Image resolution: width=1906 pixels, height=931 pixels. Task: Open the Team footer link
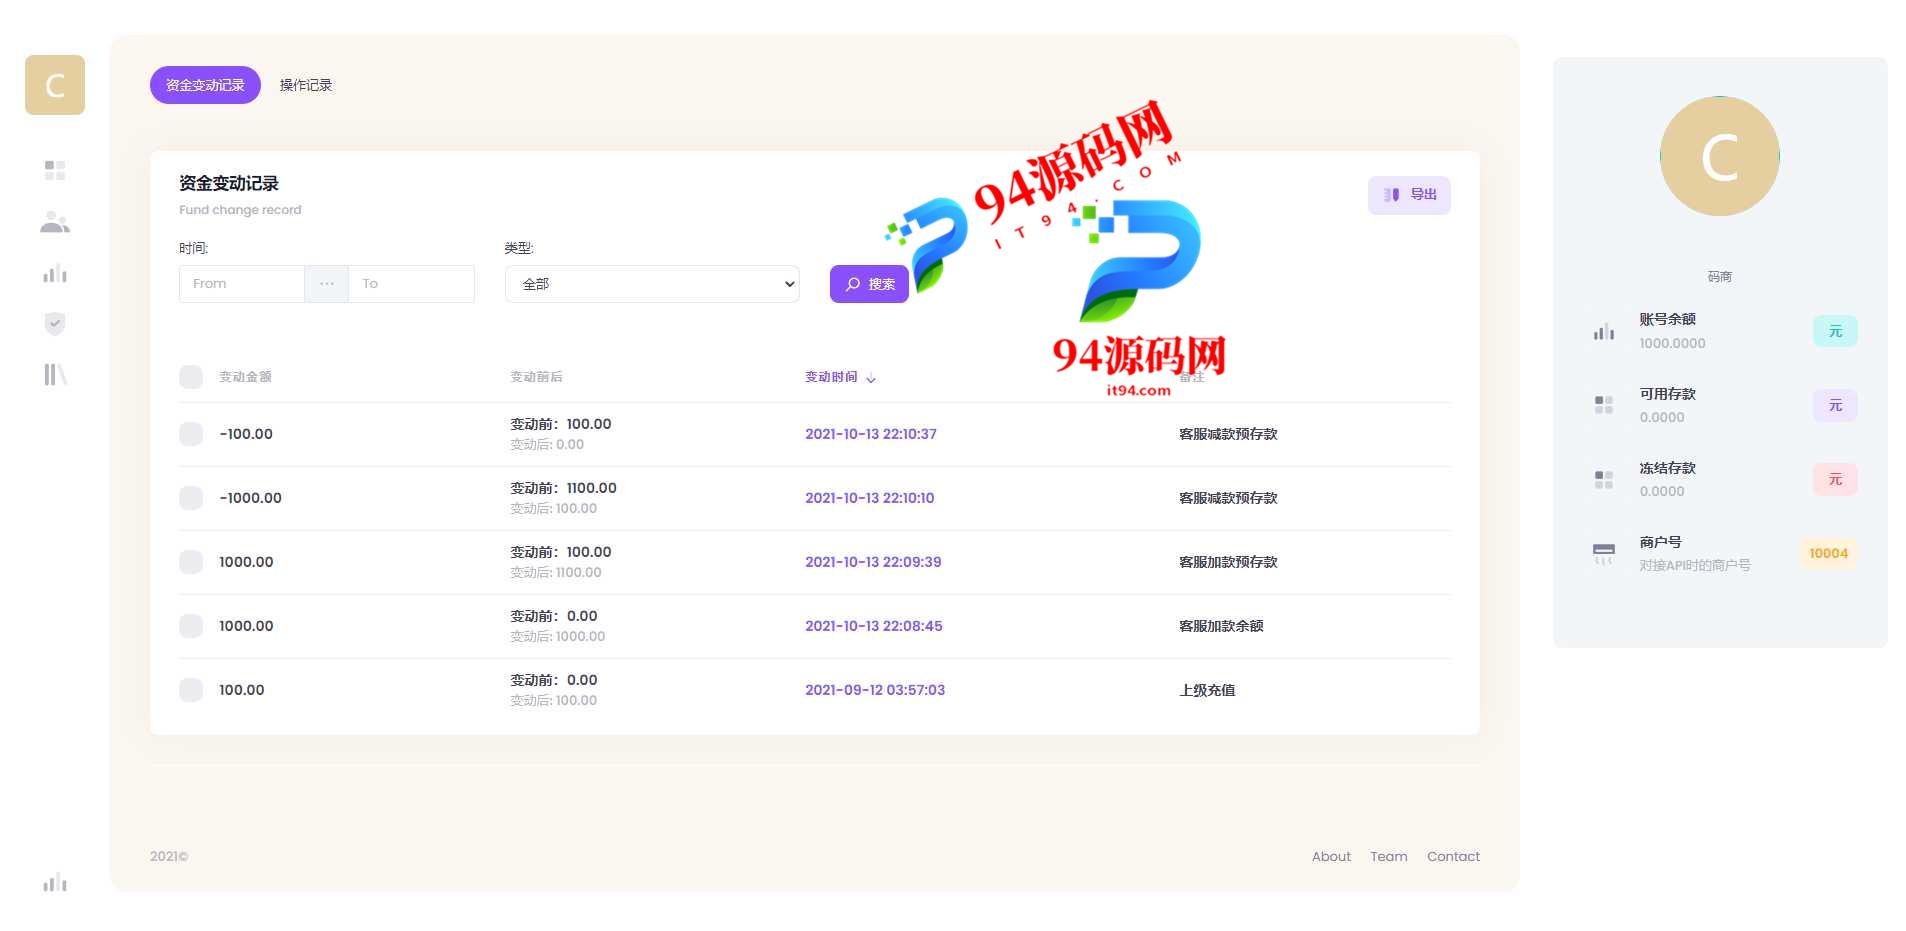pyautogui.click(x=1388, y=856)
